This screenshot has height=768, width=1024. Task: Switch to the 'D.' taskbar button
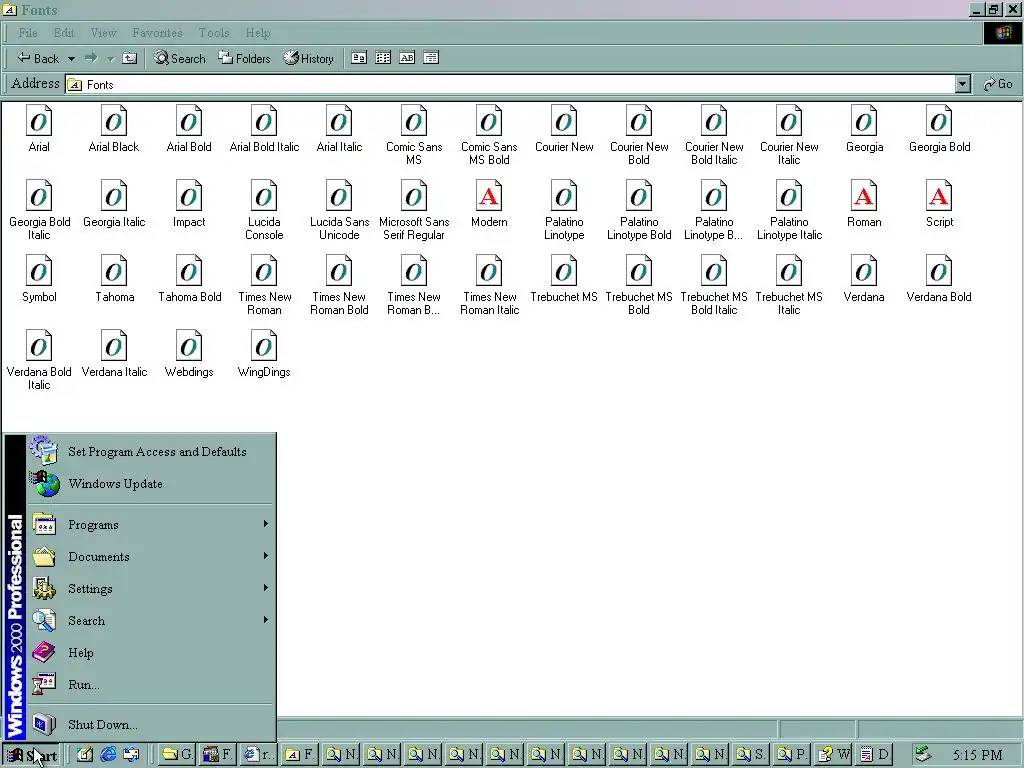pos(875,754)
